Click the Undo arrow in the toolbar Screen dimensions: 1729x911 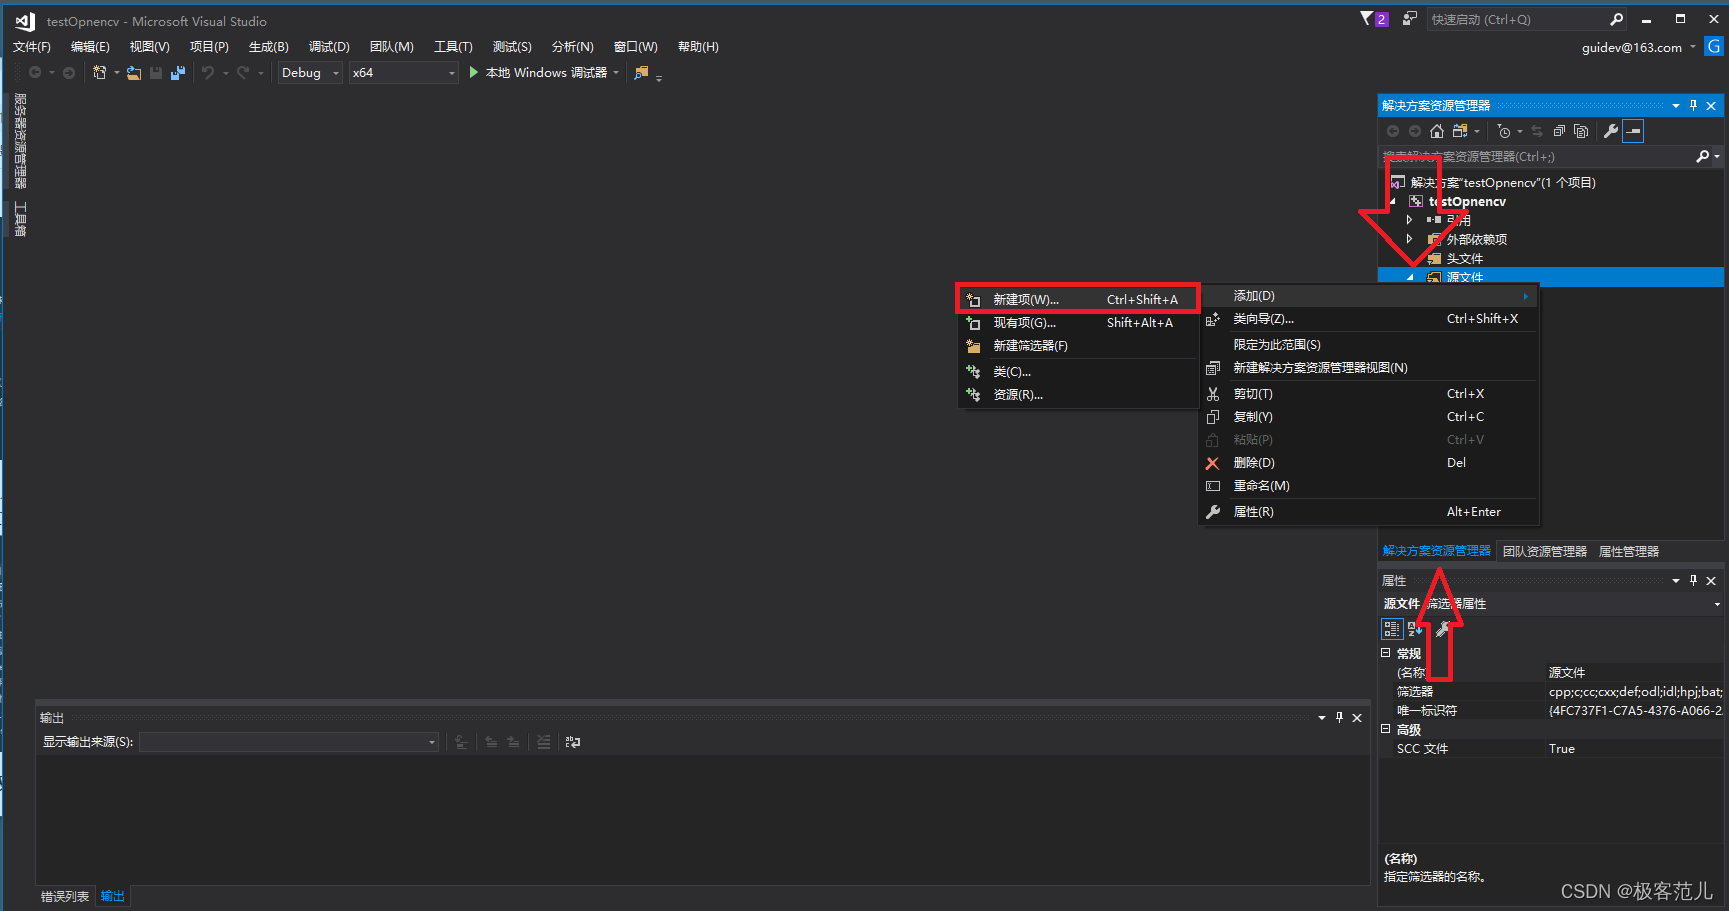click(208, 73)
